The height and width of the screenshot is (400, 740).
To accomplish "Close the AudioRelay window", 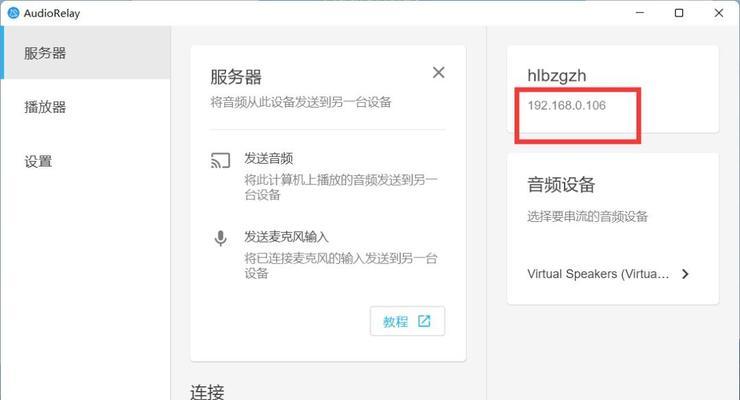I will [719, 13].
